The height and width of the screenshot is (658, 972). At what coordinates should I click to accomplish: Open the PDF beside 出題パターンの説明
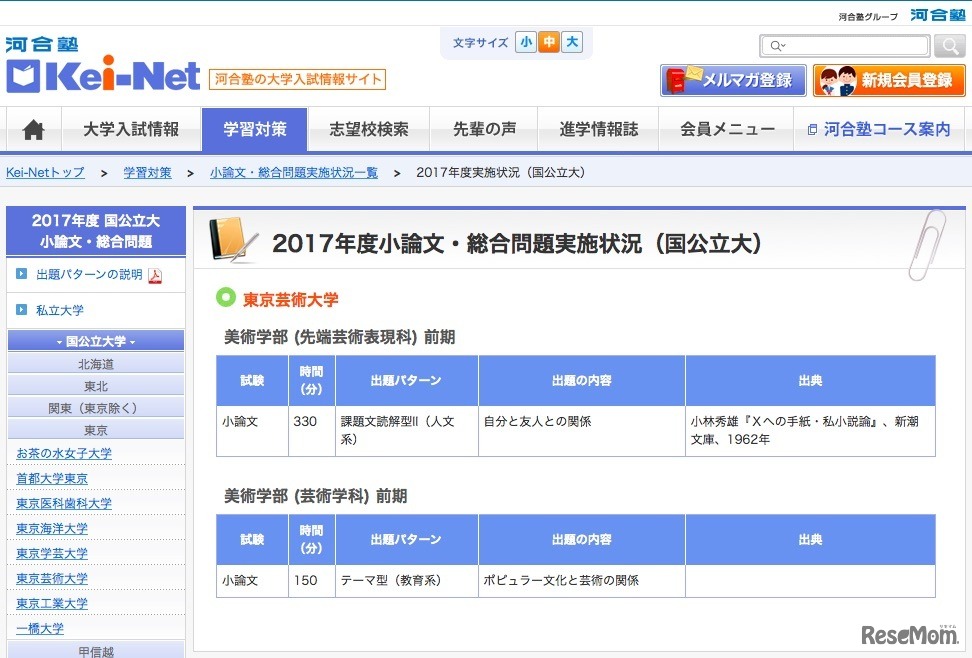(x=157, y=274)
